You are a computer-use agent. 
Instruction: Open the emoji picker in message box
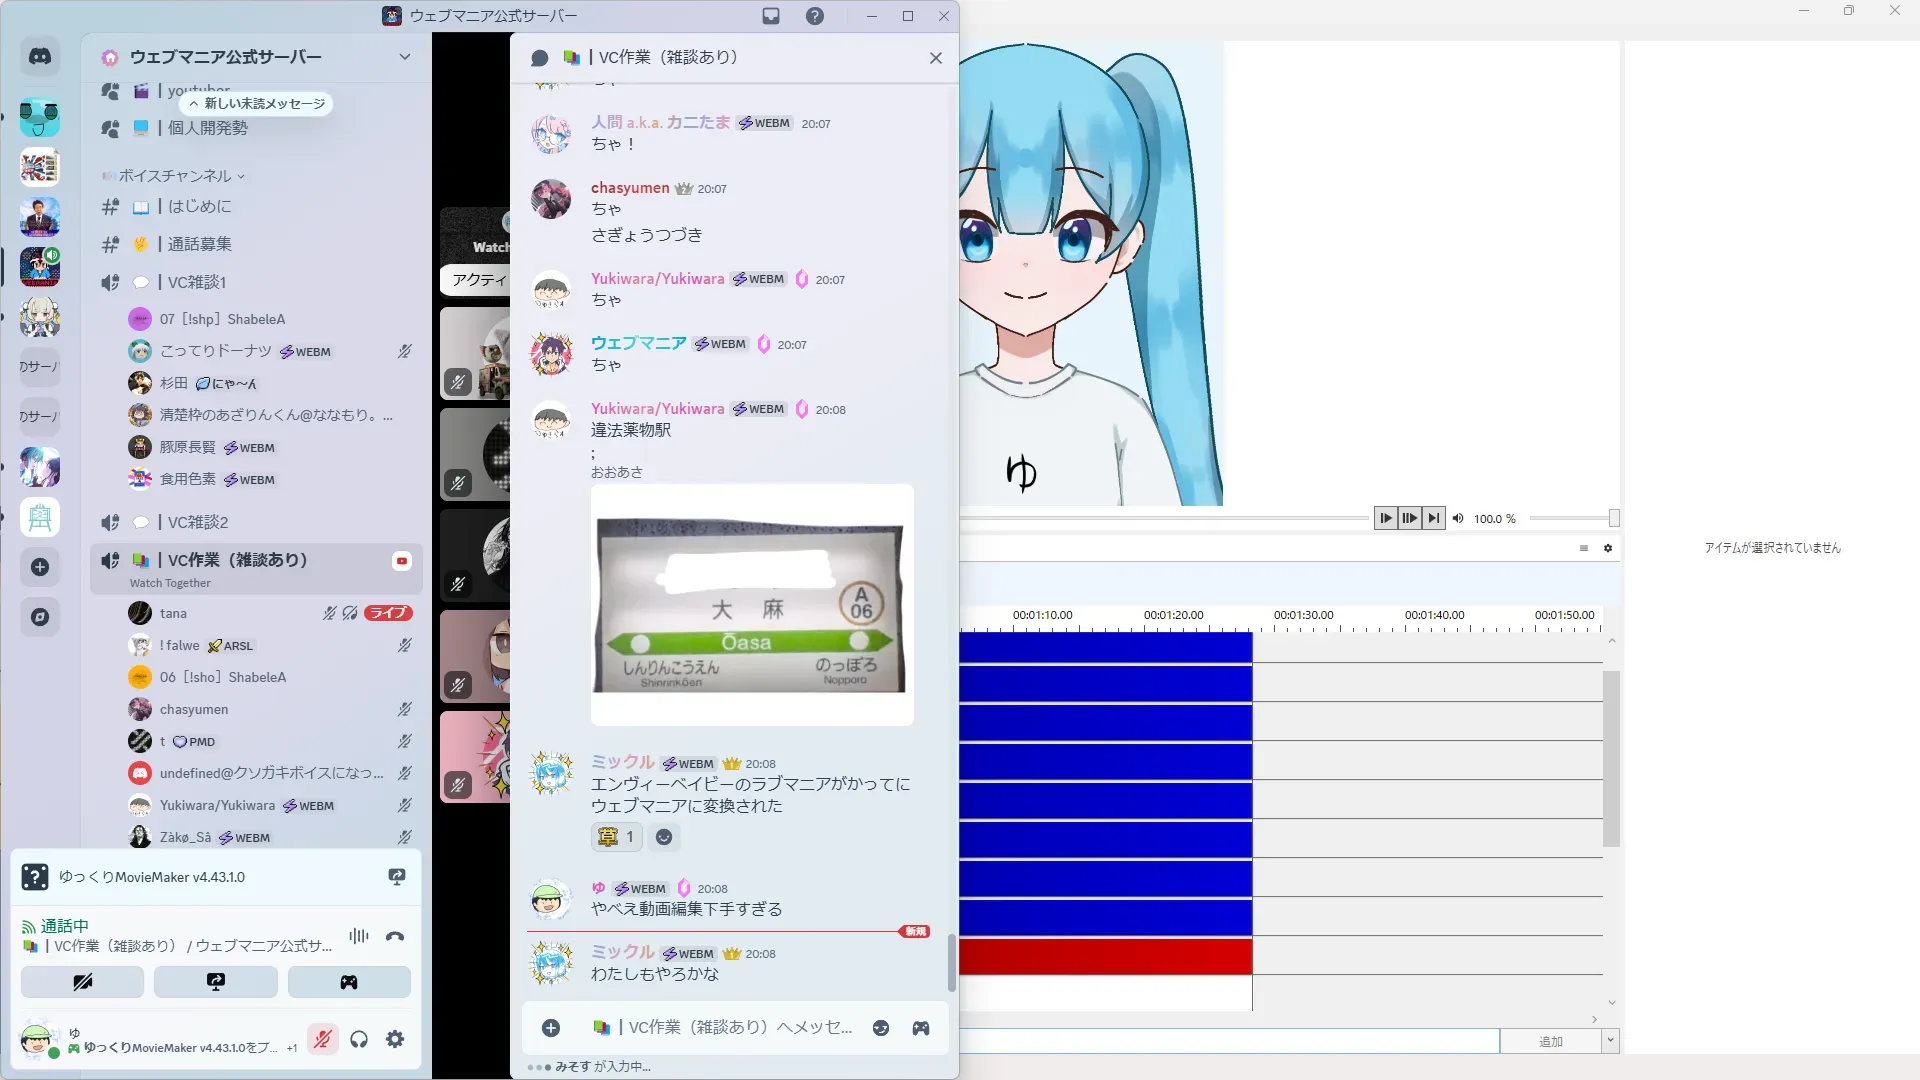(880, 1027)
